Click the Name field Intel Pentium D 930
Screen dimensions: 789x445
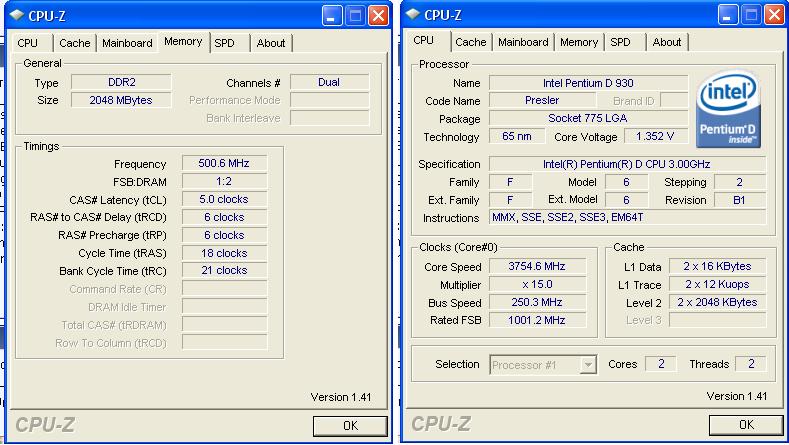(x=588, y=83)
